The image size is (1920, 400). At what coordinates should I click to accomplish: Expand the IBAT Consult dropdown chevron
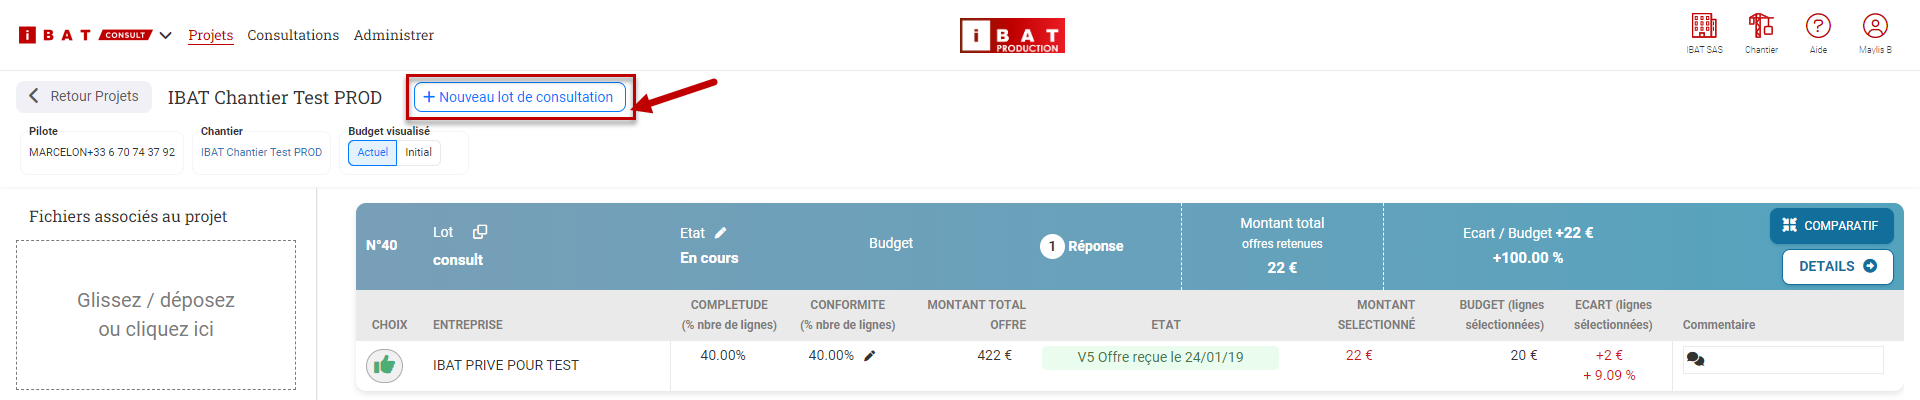[166, 36]
